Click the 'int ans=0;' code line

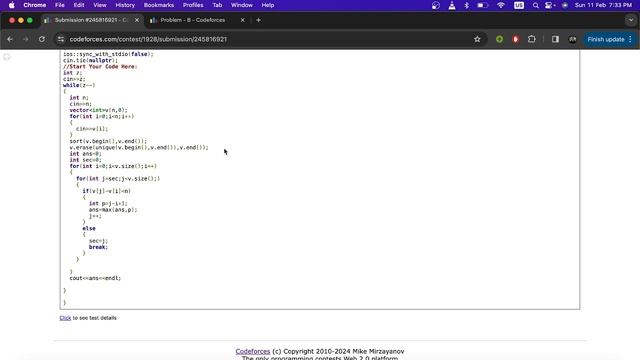pos(85,154)
